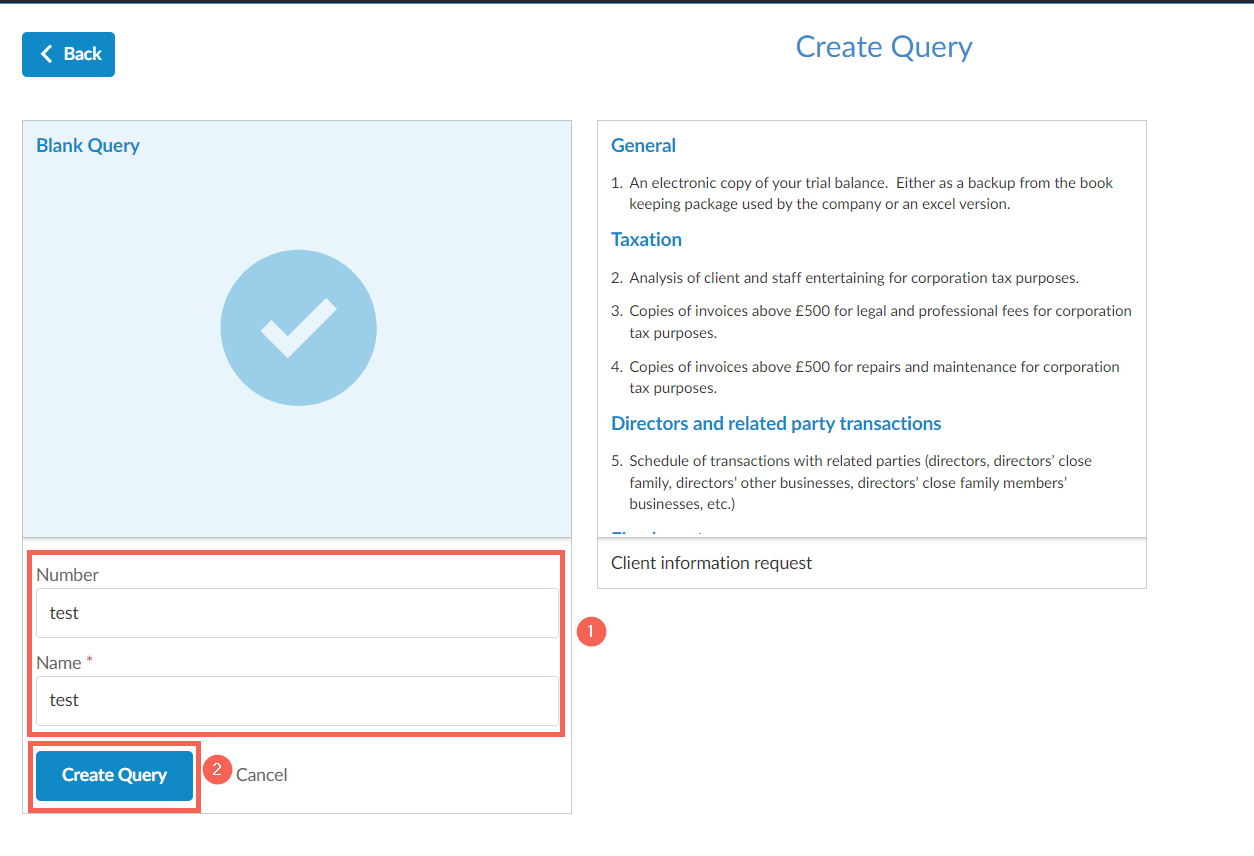The image size is (1254, 856).
Task: Focus the Name input field
Action: coord(297,701)
